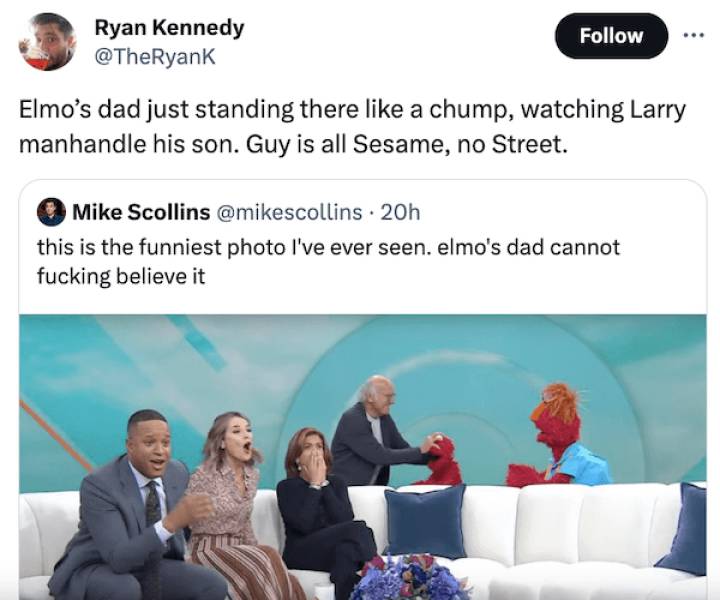Open the Ryan Kennedy display name link
Image resolution: width=720 pixels, height=600 pixels.
(x=168, y=28)
